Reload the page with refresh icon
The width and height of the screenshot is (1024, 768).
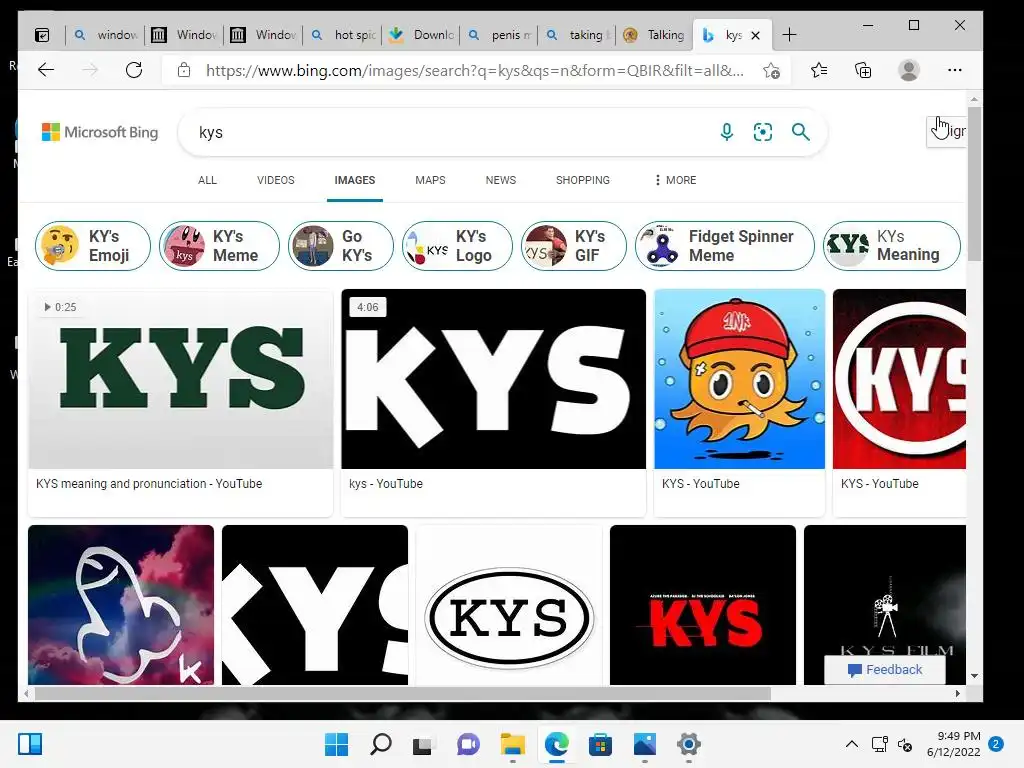134,70
